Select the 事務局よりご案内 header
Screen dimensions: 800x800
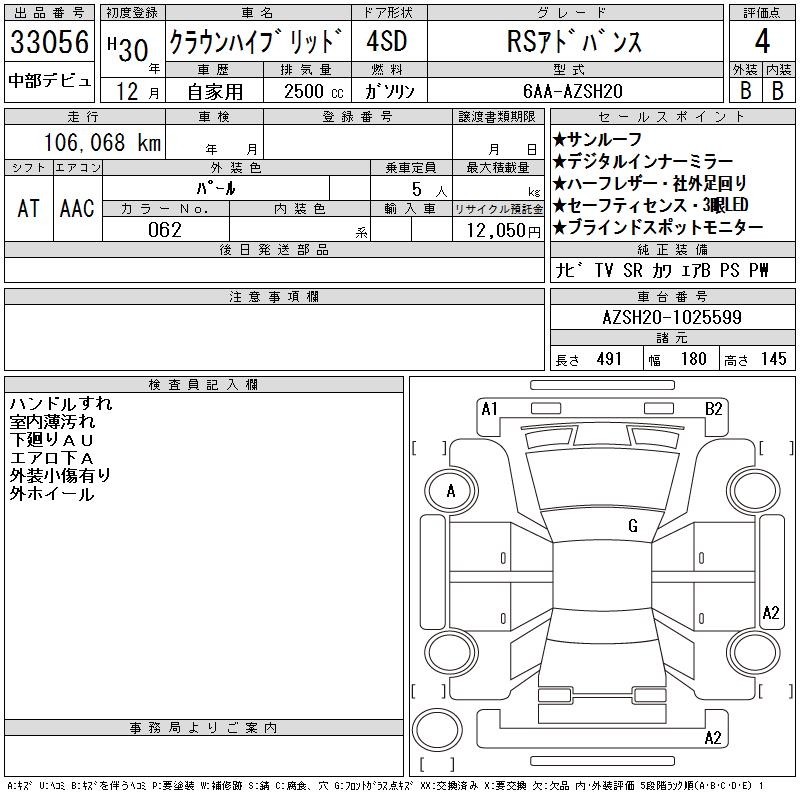[204, 728]
